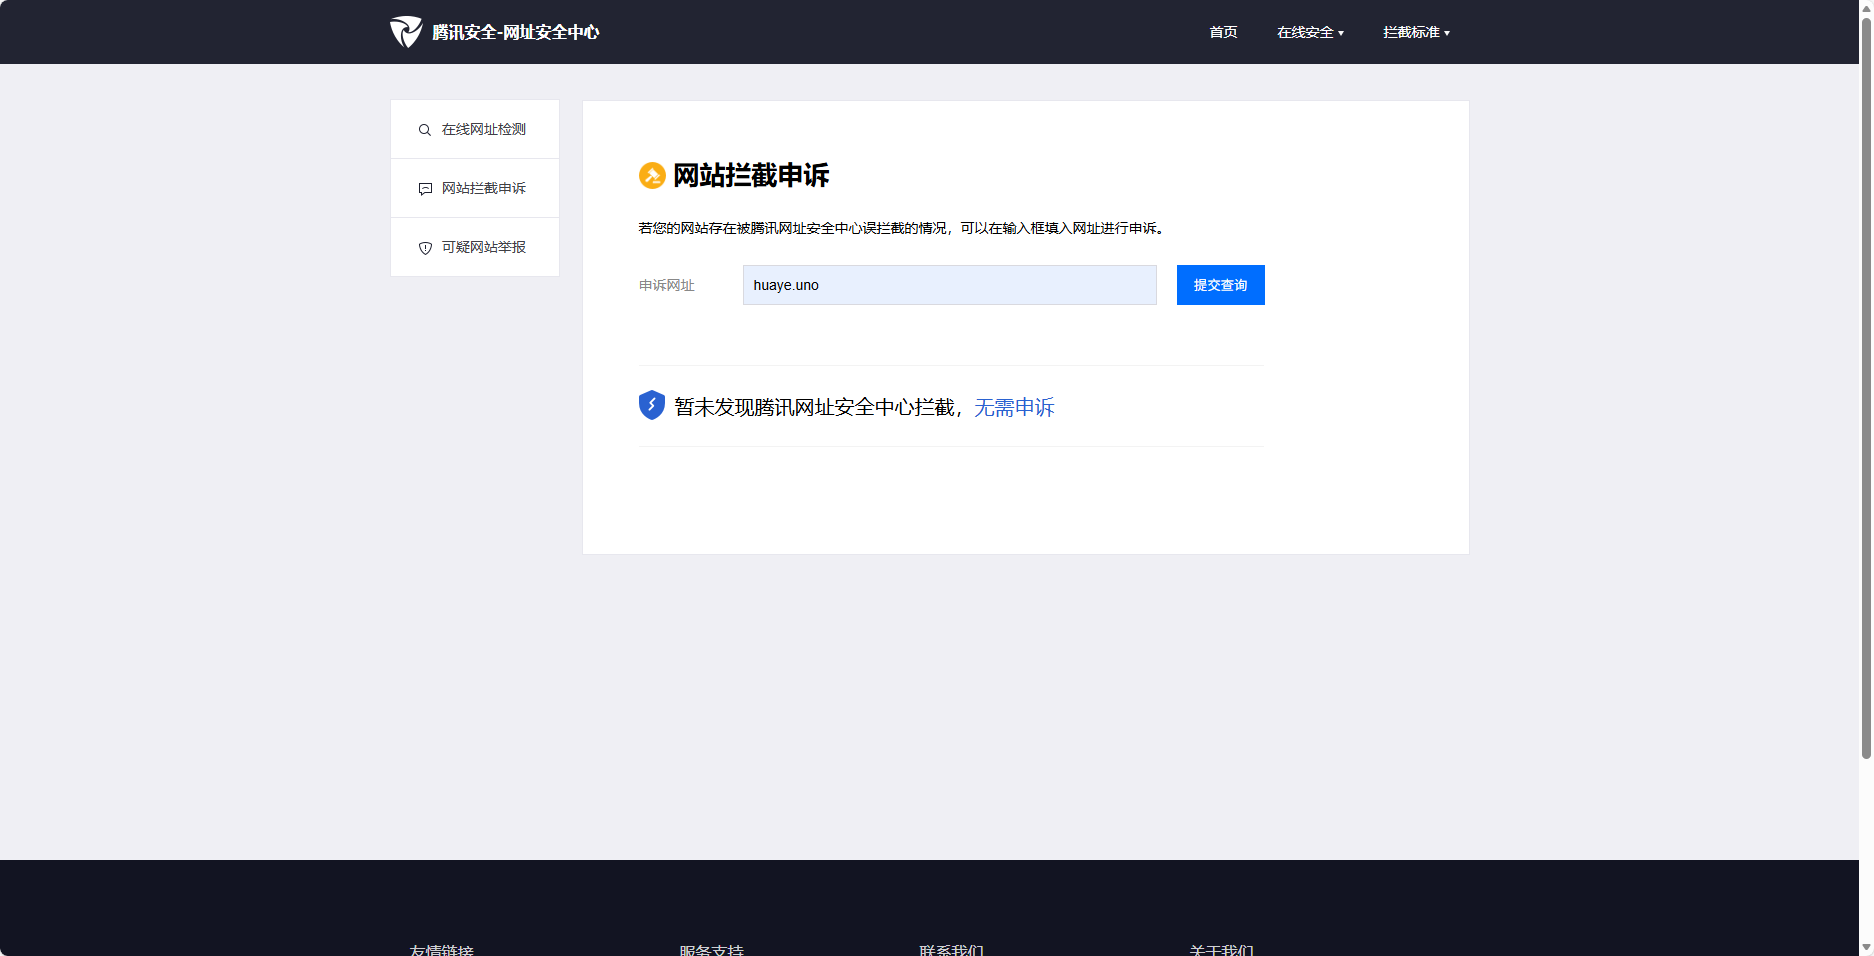Click the text 暂未发现腾讯网址安全中心拦截
Image resolution: width=1874 pixels, height=956 pixels.
coord(815,407)
